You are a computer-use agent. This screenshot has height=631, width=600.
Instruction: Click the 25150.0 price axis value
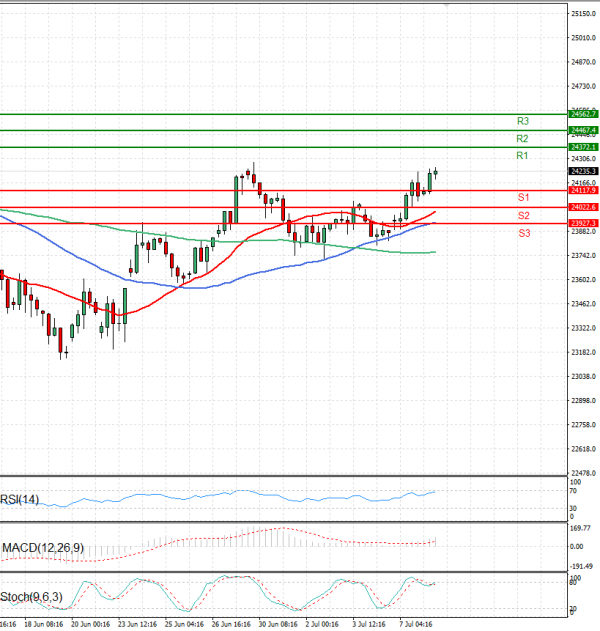[584, 14]
